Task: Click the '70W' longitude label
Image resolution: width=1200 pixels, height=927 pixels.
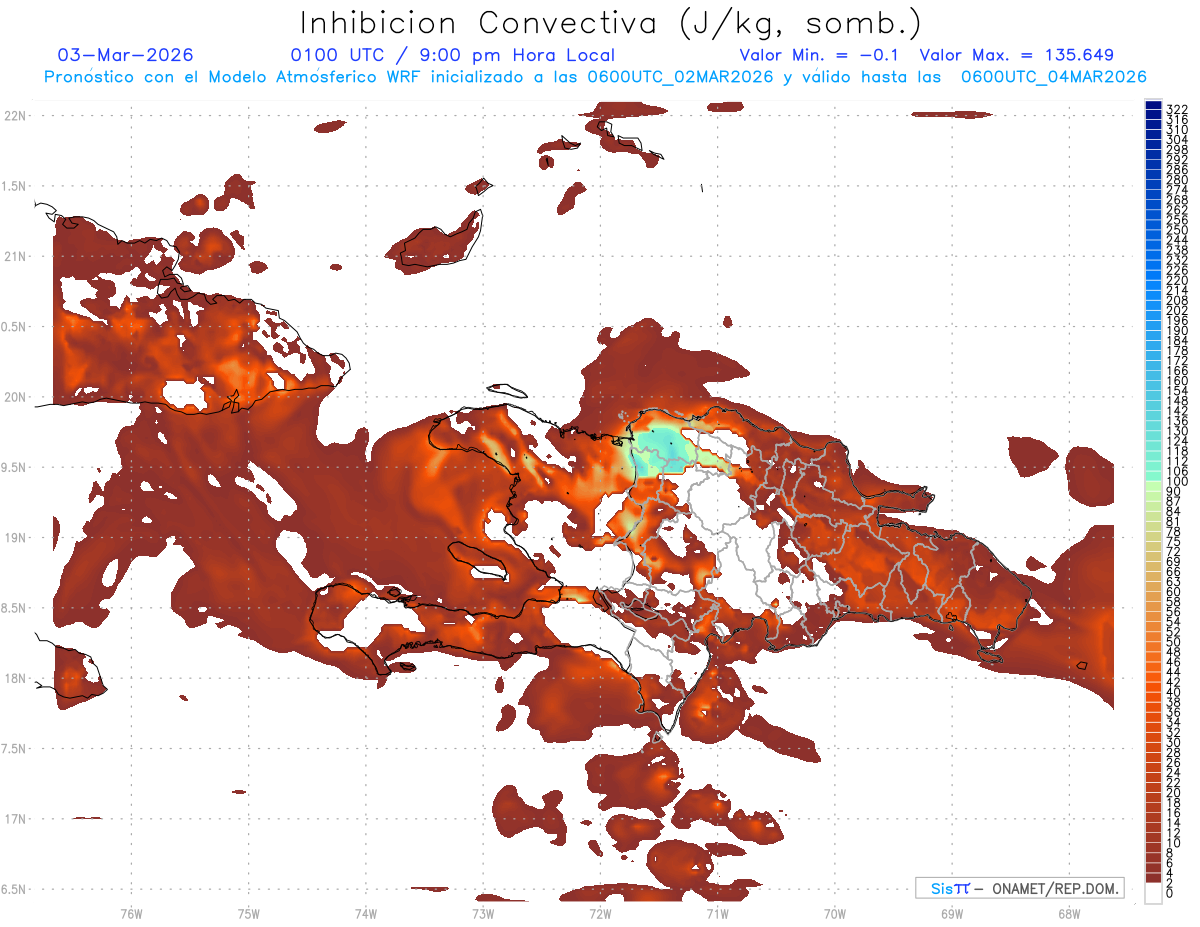Action: [x=835, y=913]
